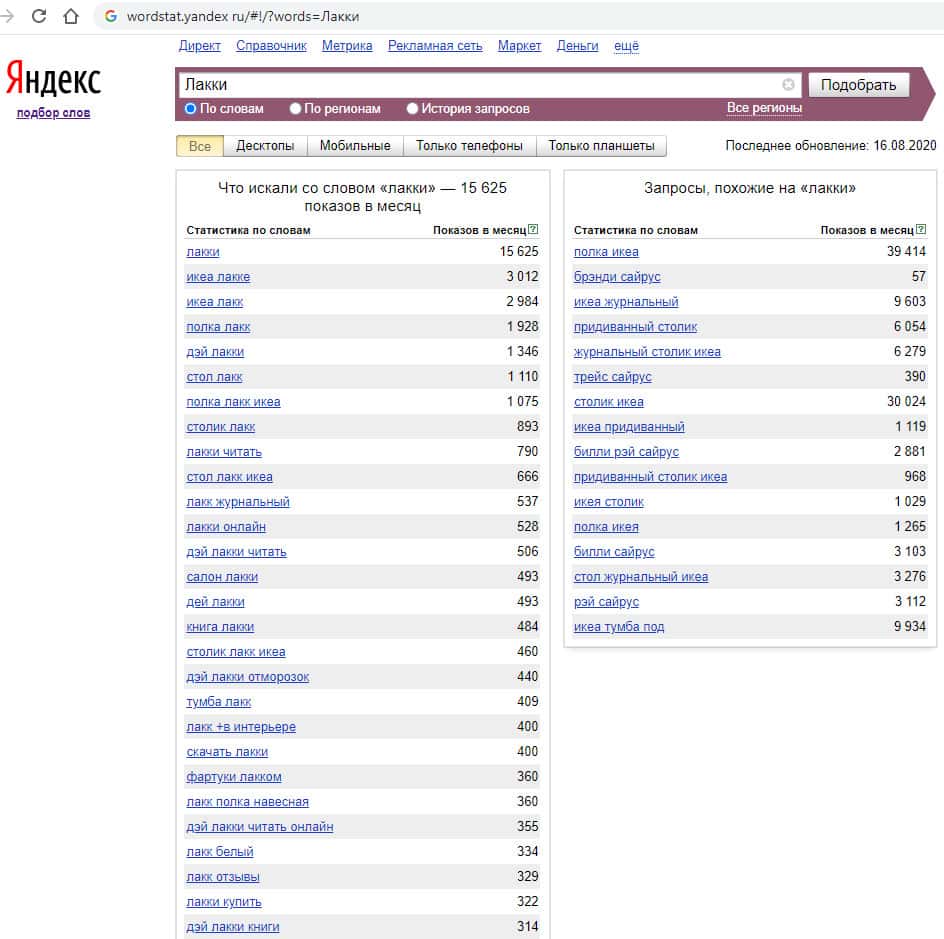944x939 pixels.
Task: Open the Справочник menu link
Action: coord(272,46)
